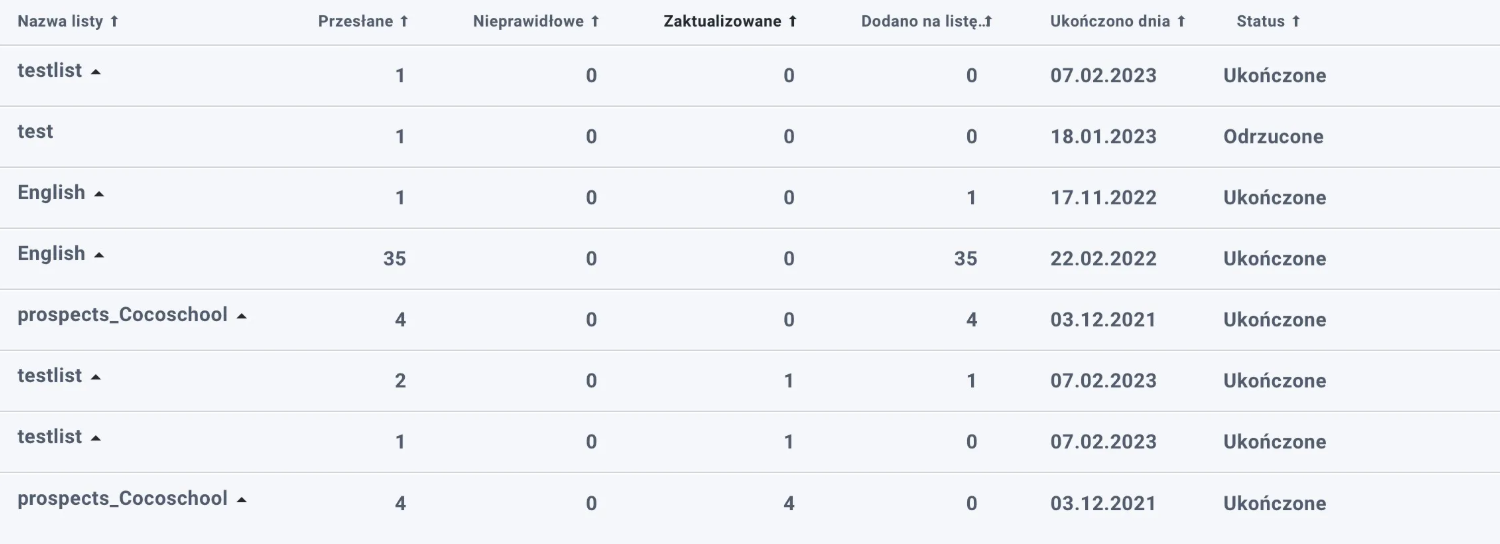The height and width of the screenshot is (544, 1500).
Task: Click sort arrow beside Nazwa listy header
Action: (114, 22)
